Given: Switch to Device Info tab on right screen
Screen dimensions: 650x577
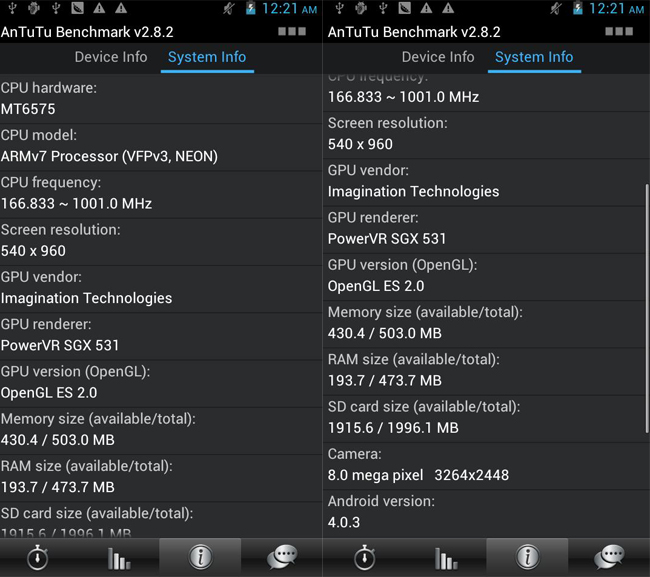Looking at the screenshot, I should 438,57.
